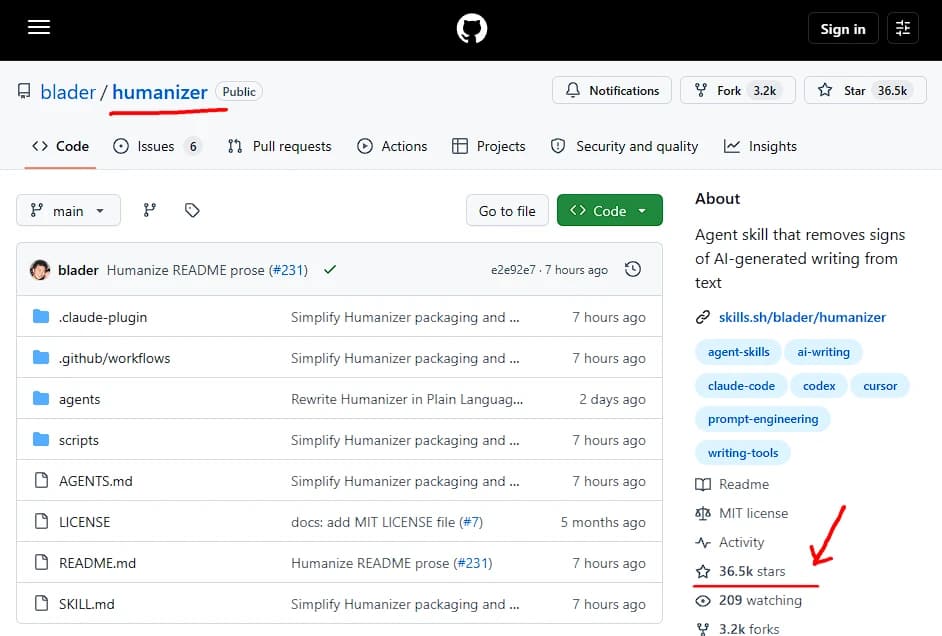Click blader's avatar in latest commit
The width and height of the screenshot is (942, 636).
[40, 270]
